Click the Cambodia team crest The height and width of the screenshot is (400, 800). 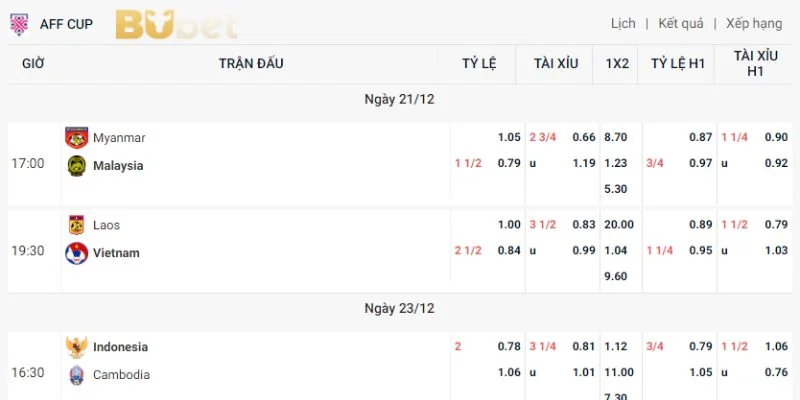(76, 375)
